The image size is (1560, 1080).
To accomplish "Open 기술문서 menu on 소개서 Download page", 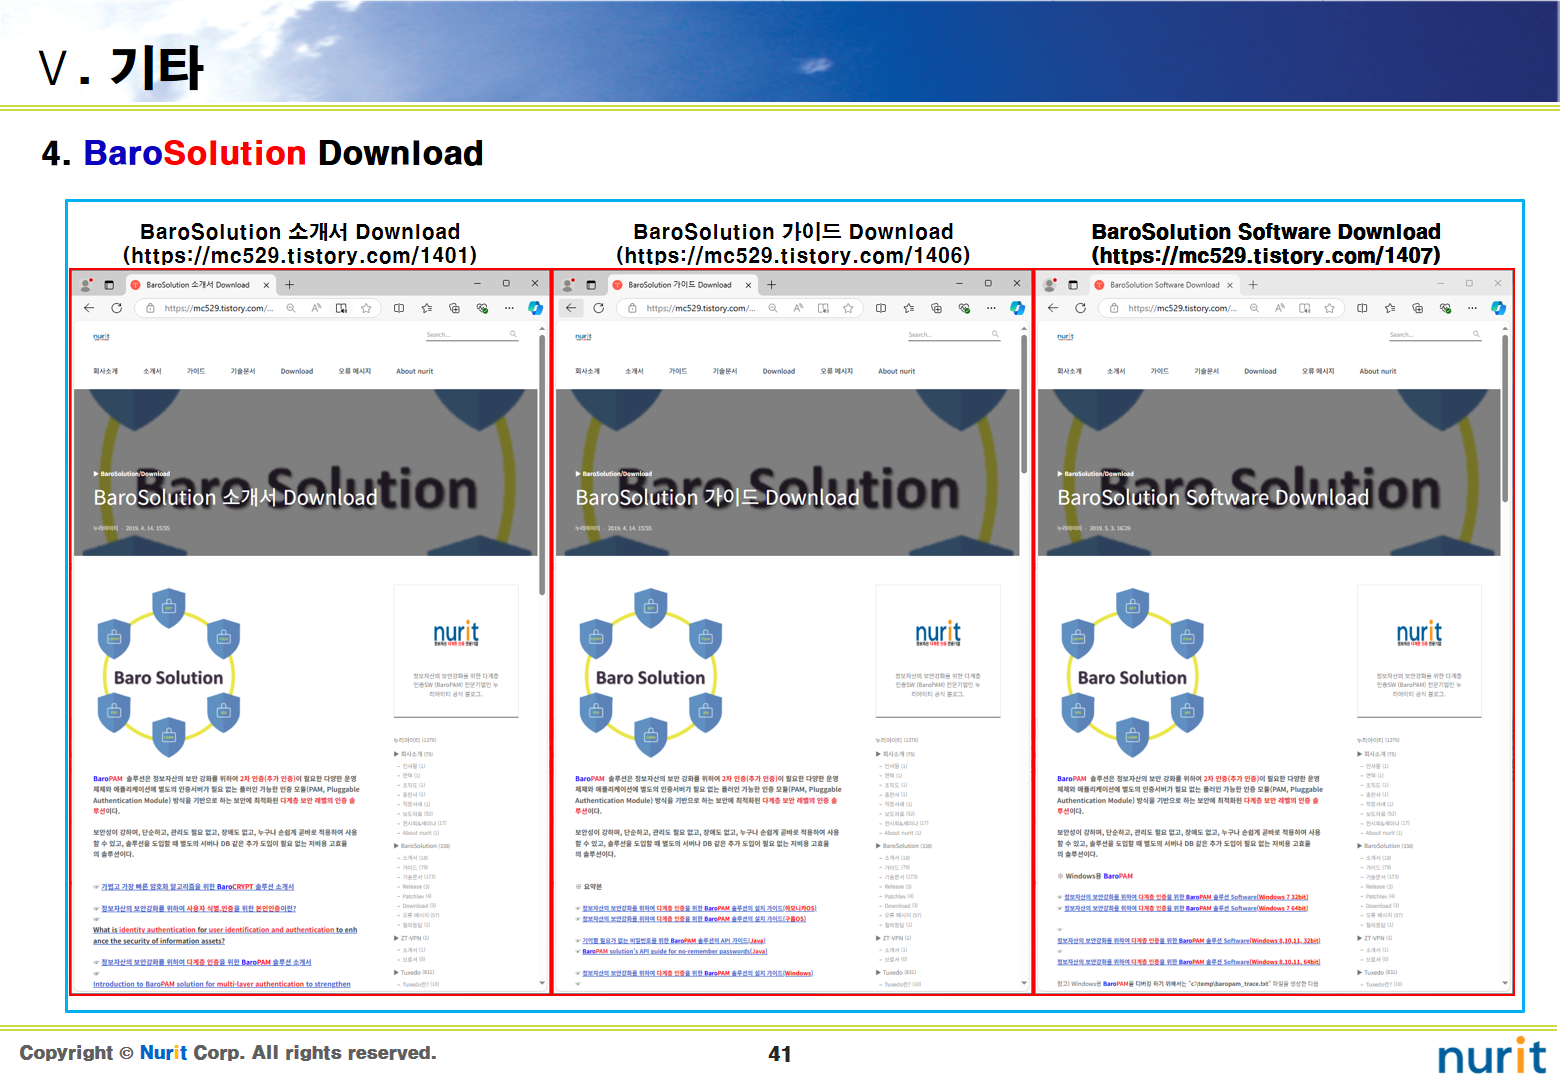I will tap(243, 371).
